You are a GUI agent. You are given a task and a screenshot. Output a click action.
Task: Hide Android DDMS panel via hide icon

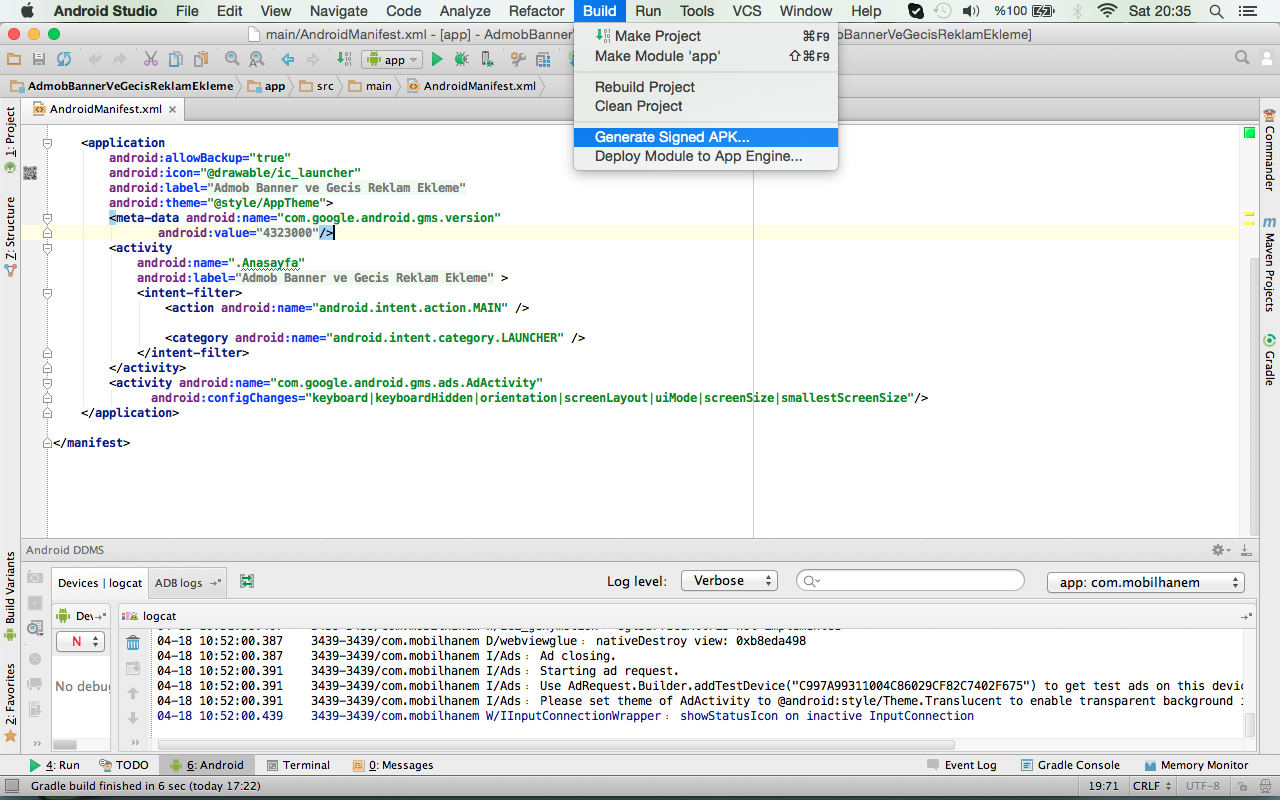[1246, 550]
